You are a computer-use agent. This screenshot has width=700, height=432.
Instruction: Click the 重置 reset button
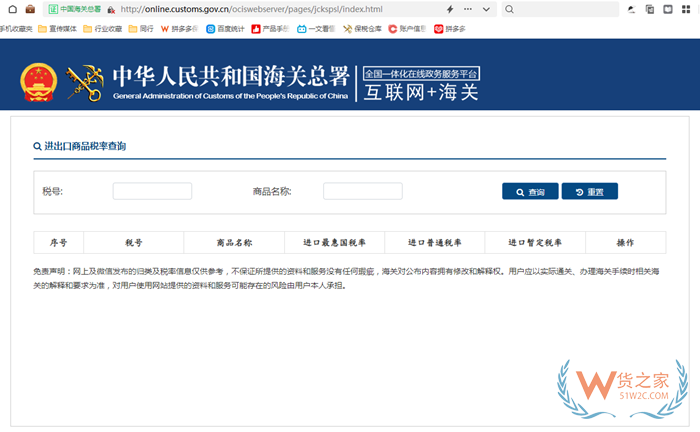pos(590,191)
